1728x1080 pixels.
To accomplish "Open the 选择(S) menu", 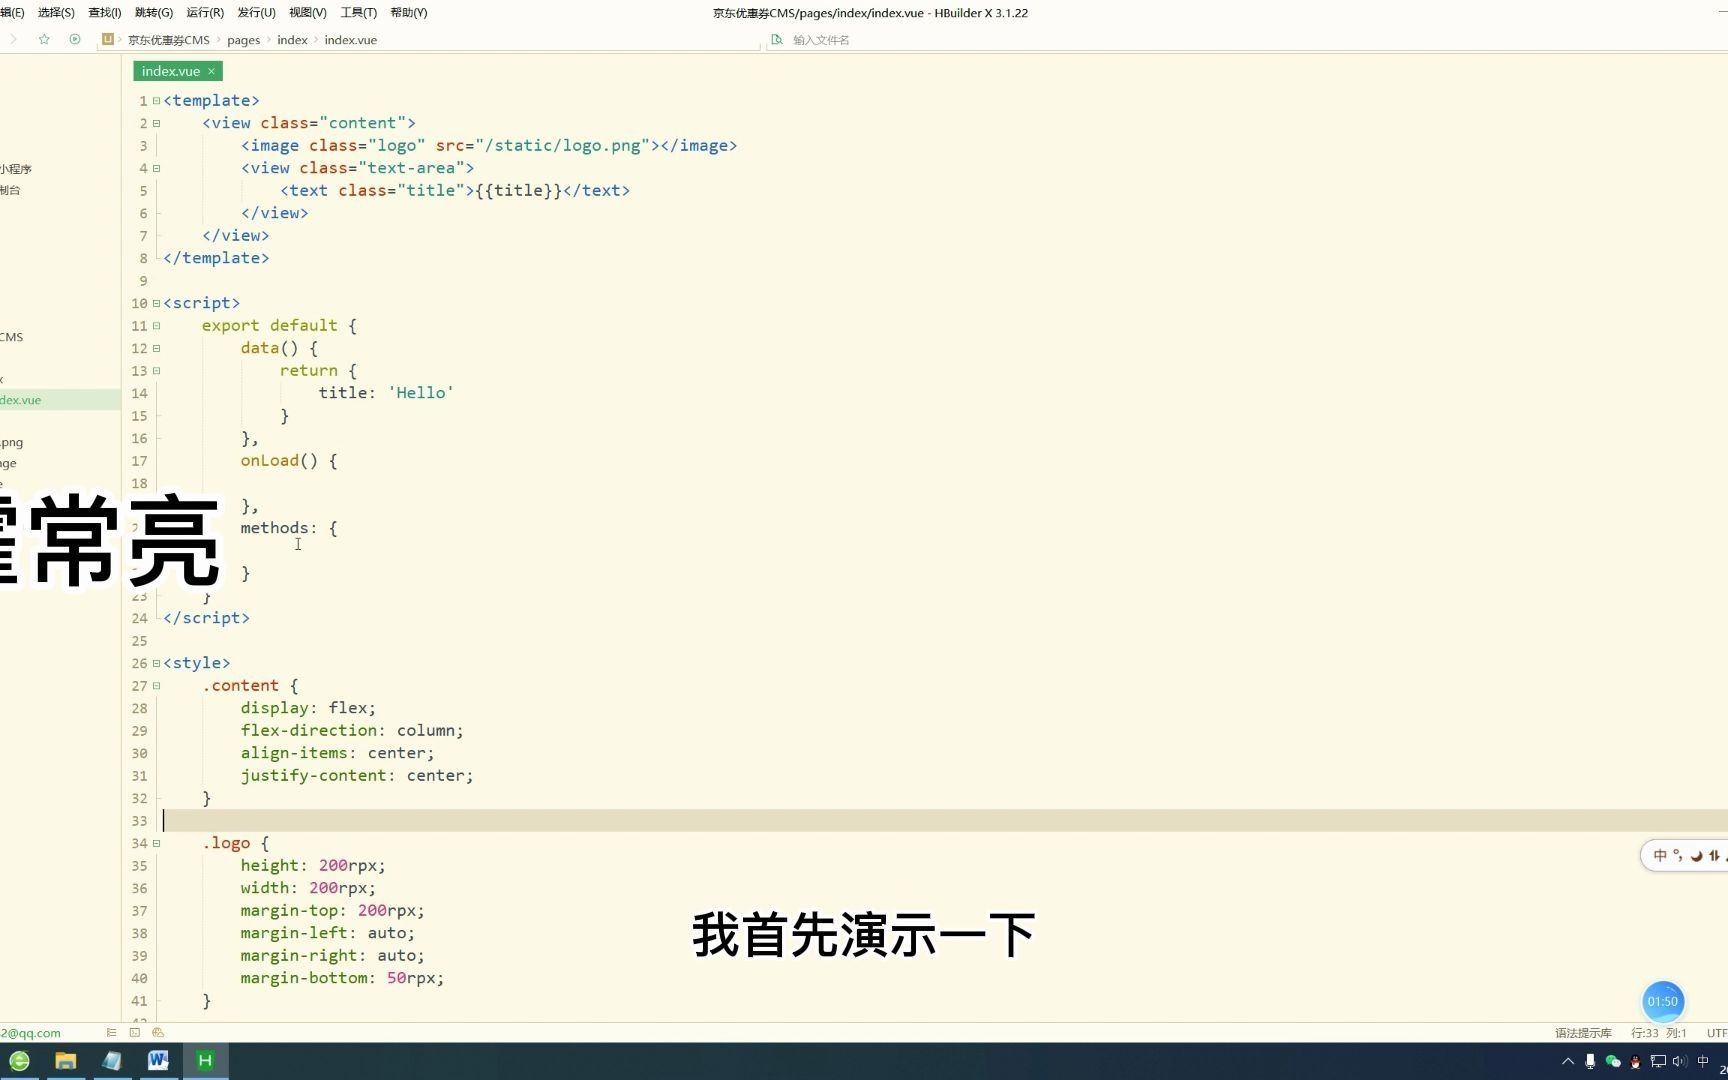I will [x=56, y=13].
